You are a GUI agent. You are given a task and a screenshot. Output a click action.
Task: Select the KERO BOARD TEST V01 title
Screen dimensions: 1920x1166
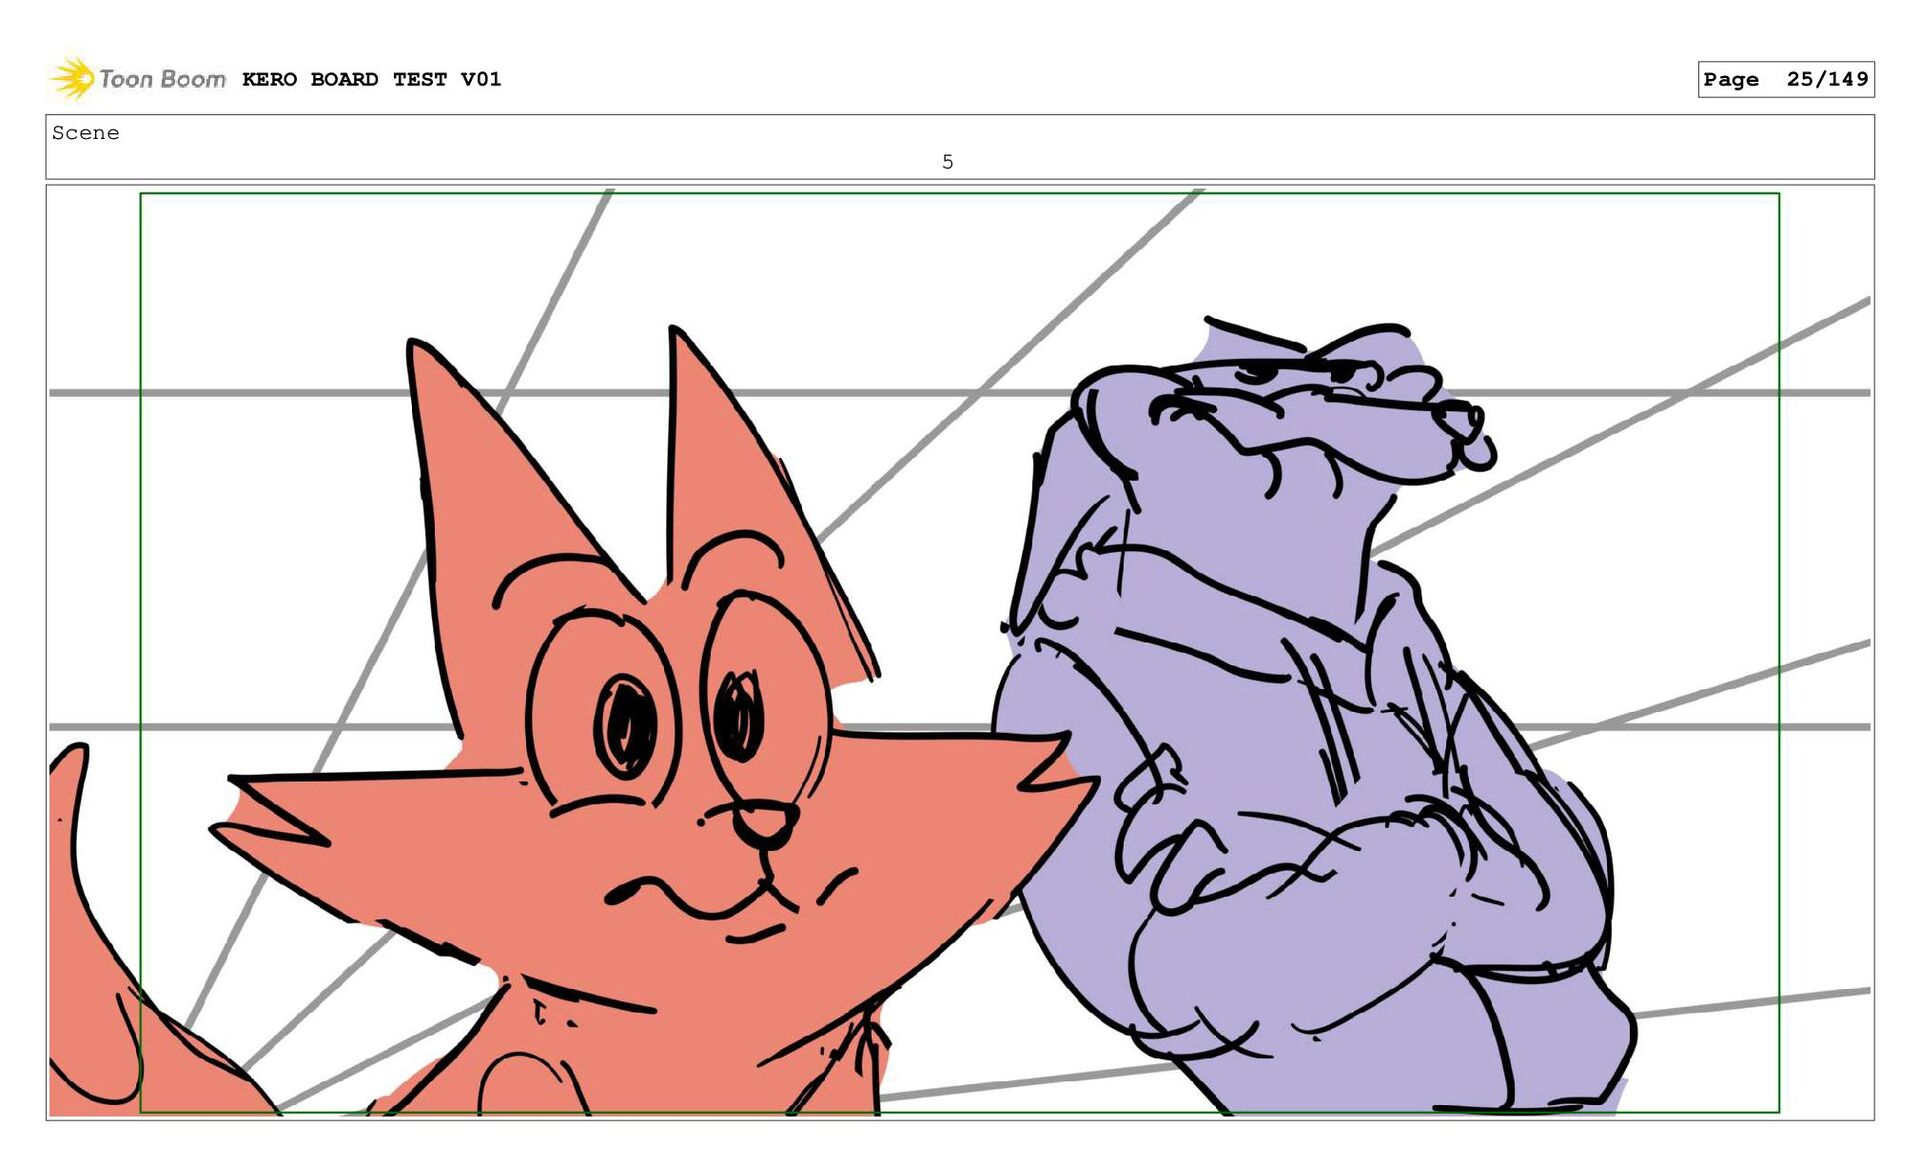pyautogui.click(x=371, y=79)
